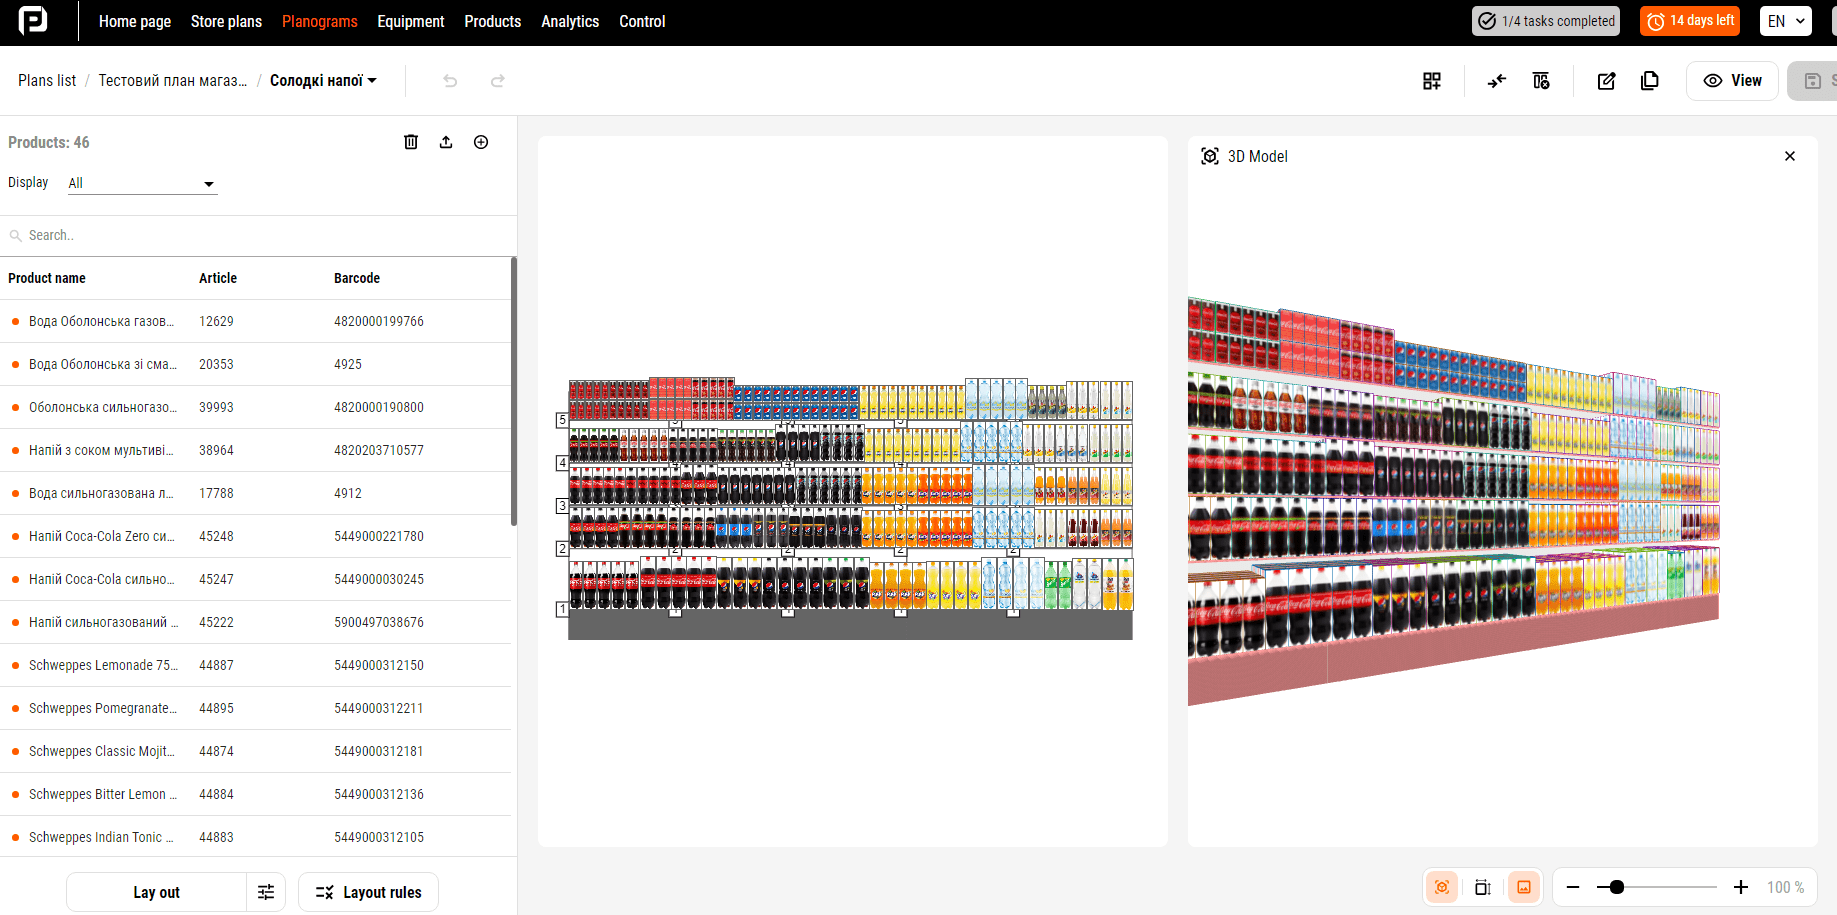Image resolution: width=1837 pixels, height=915 pixels.
Task: Toggle the 3D model view button
Action: click(1442, 887)
